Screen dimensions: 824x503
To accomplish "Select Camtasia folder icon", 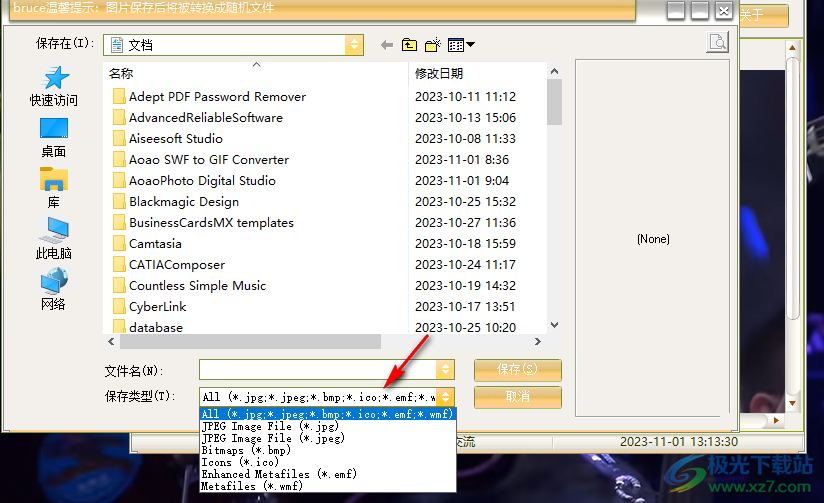I will point(119,244).
